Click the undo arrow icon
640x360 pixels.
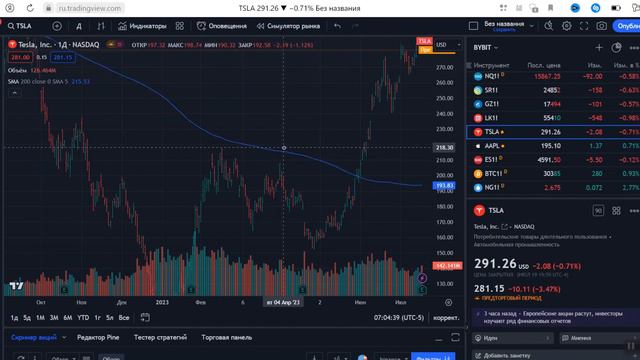coord(337,26)
